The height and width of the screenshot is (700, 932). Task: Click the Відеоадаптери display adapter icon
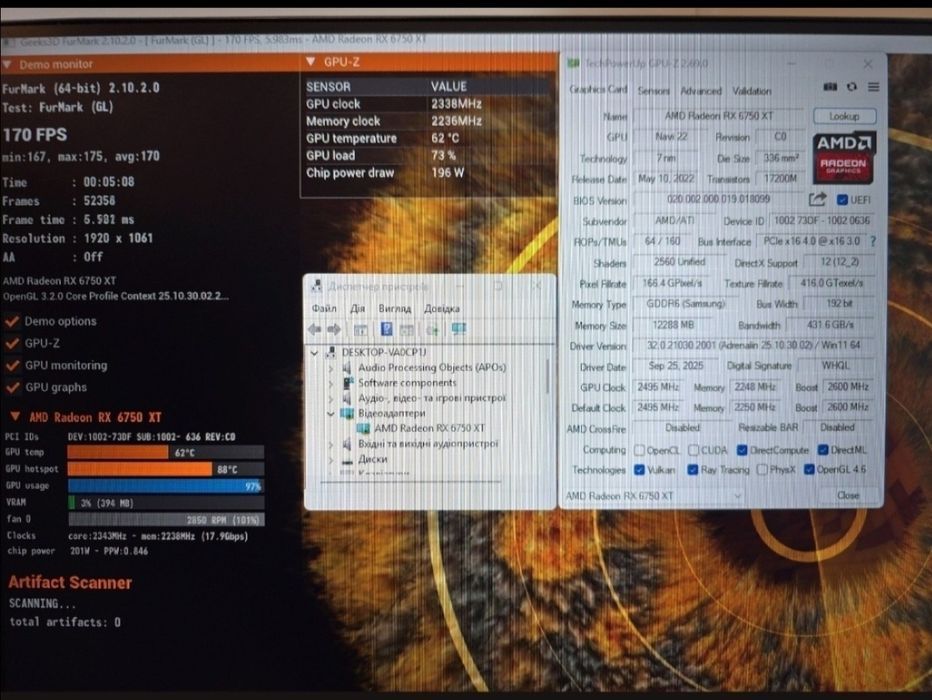click(x=347, y=413)
